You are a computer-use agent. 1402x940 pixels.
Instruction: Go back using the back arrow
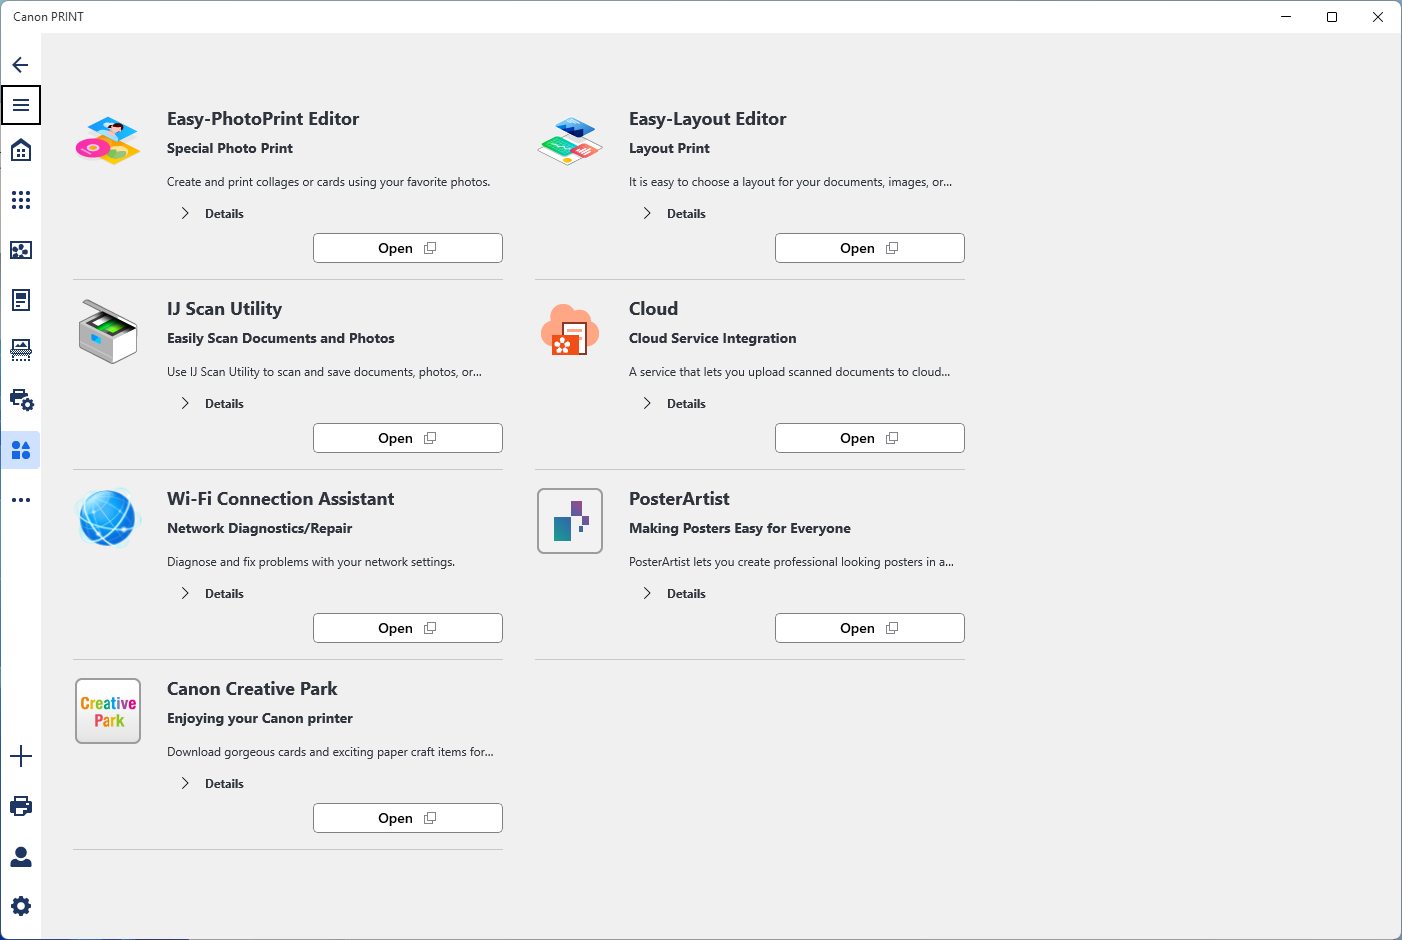point(20,64)
